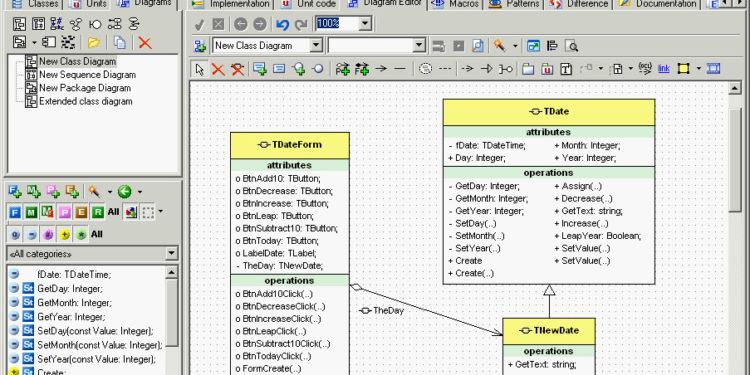The height and width of the screenshot is (375, 750).
Task: Select the generalization arrow tool
Action: point(486,69)
